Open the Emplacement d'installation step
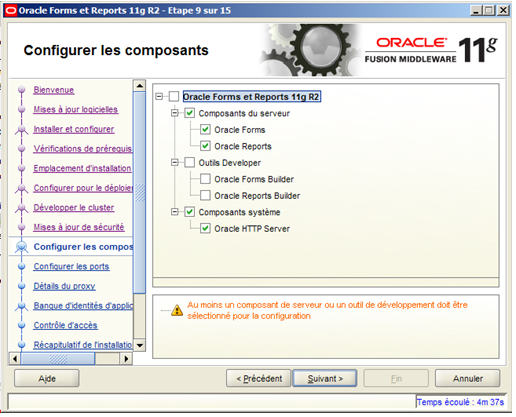Viewport: 516px width, 417px height. pos(82,168)
